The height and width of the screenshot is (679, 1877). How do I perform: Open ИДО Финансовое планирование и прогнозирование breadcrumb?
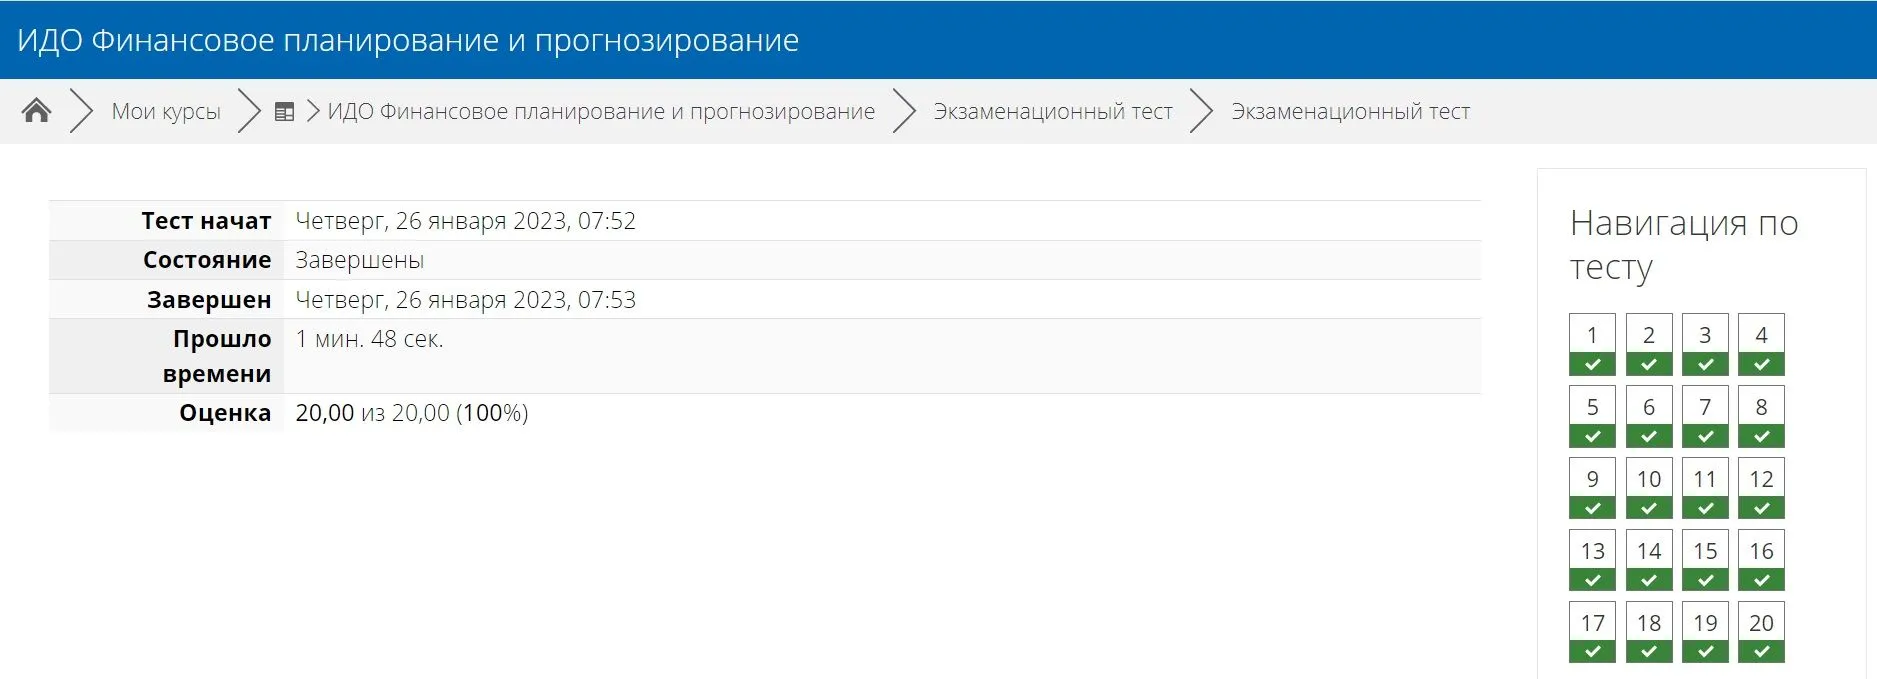click(601, 112)
